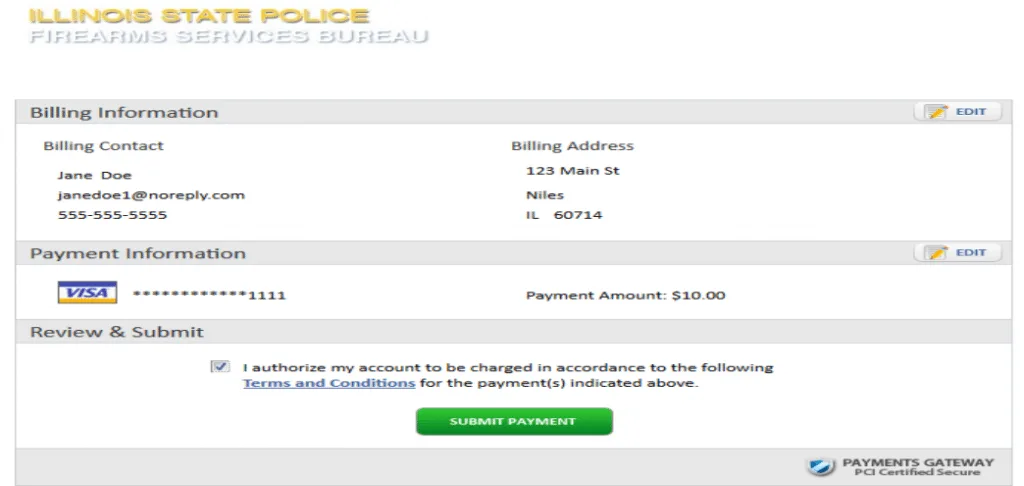Click the Firearms Services Bureau subtitle
This screenshot has width=1024, height=486.
[228, 37]
